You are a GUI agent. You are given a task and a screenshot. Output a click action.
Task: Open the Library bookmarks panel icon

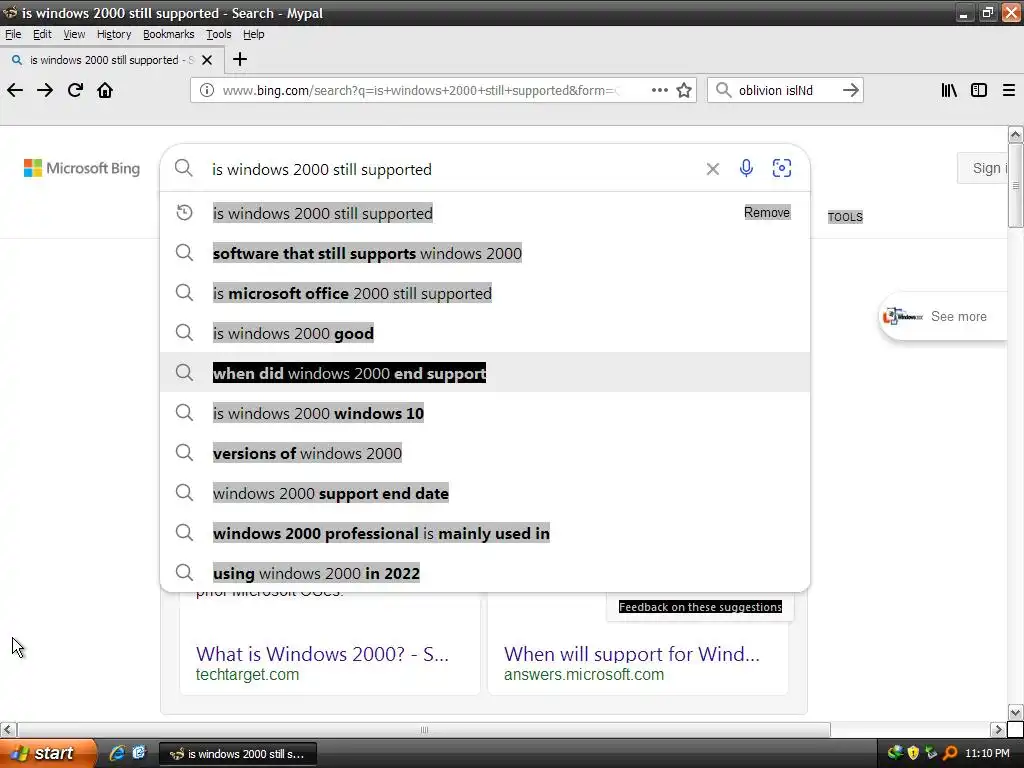pyautogui.click(x=949, y=90)
